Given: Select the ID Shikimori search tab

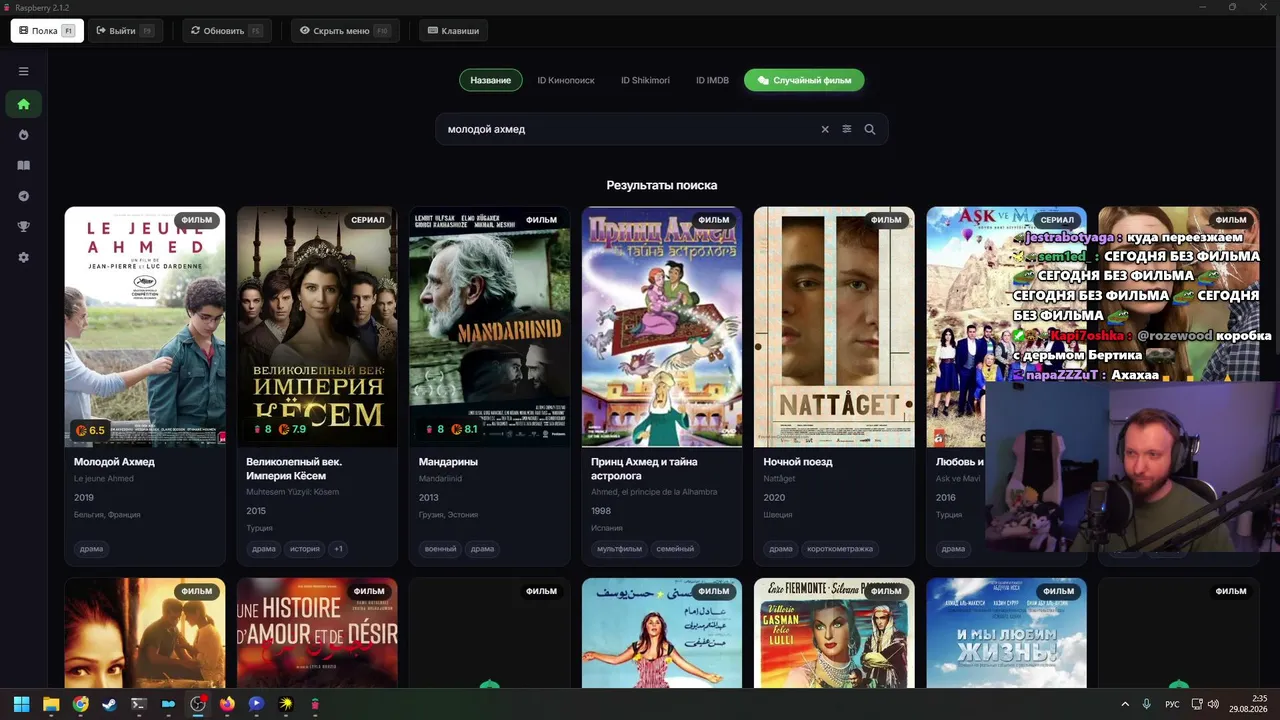Looking at the screenshot, I should (x=645, y=80).
